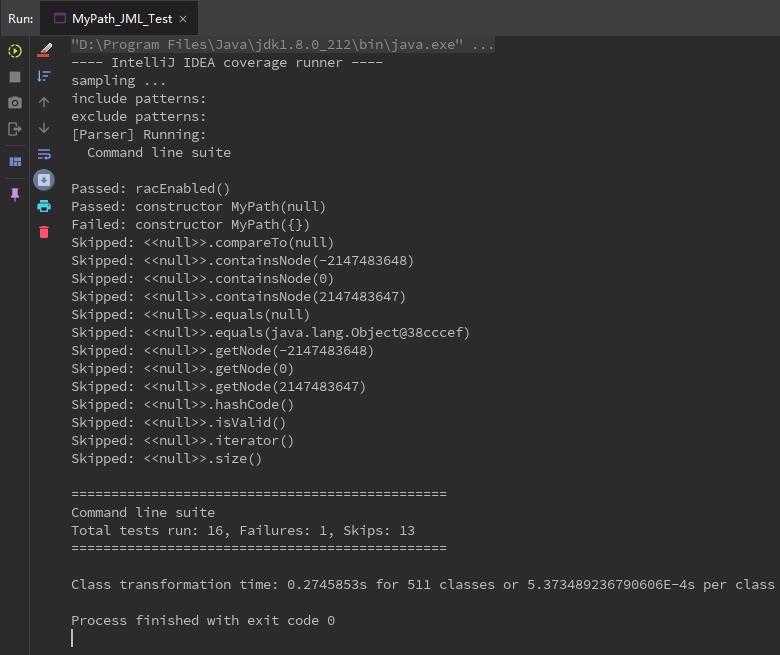Select the MyPath_JML_Test run tab

122,18
